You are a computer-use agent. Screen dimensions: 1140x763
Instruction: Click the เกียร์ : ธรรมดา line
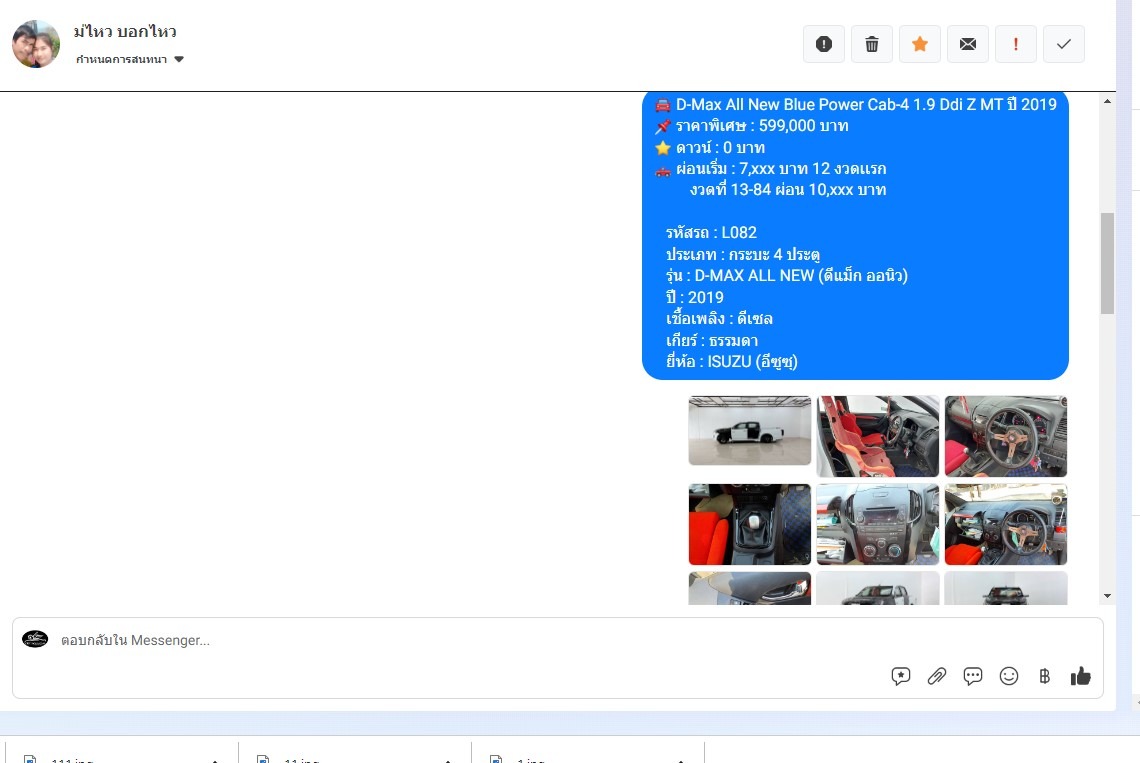[x=712, y=340]
